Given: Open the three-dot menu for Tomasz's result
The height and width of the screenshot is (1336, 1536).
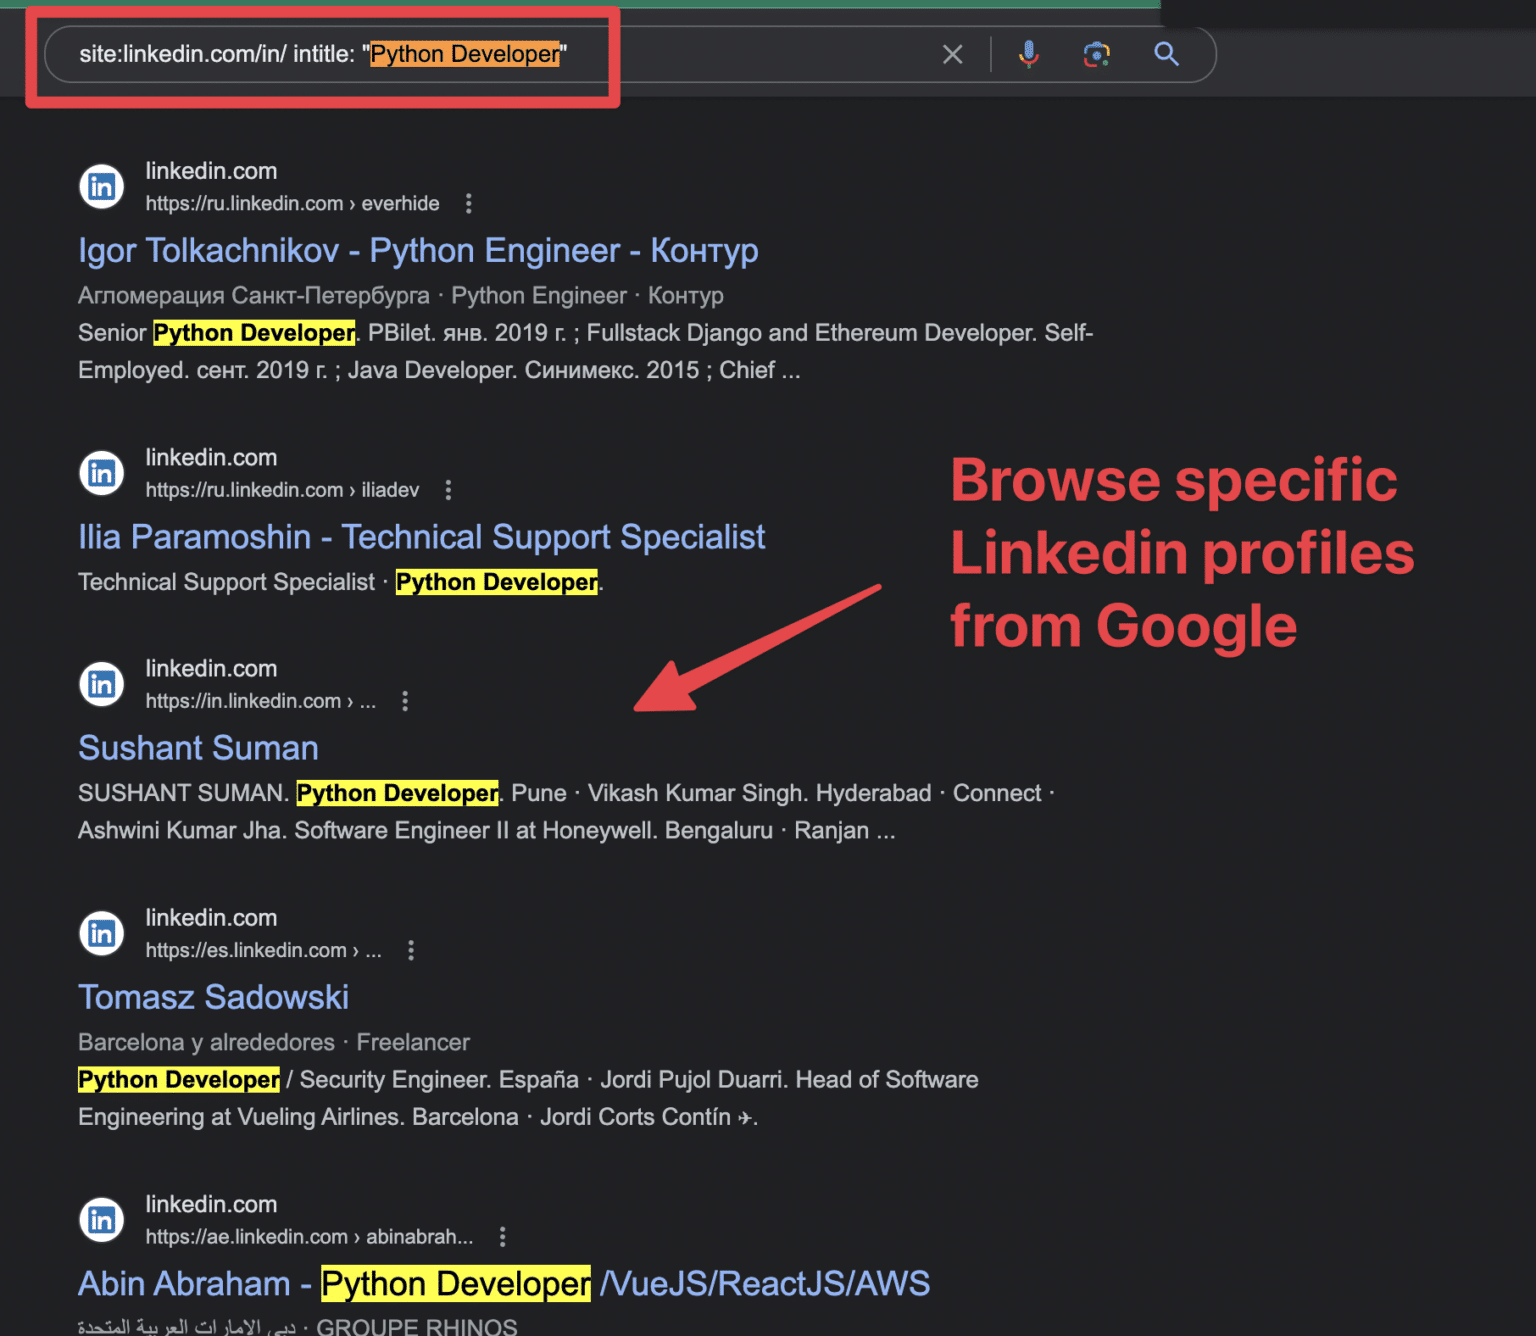Looking at the screenshot, I should 411,950.
